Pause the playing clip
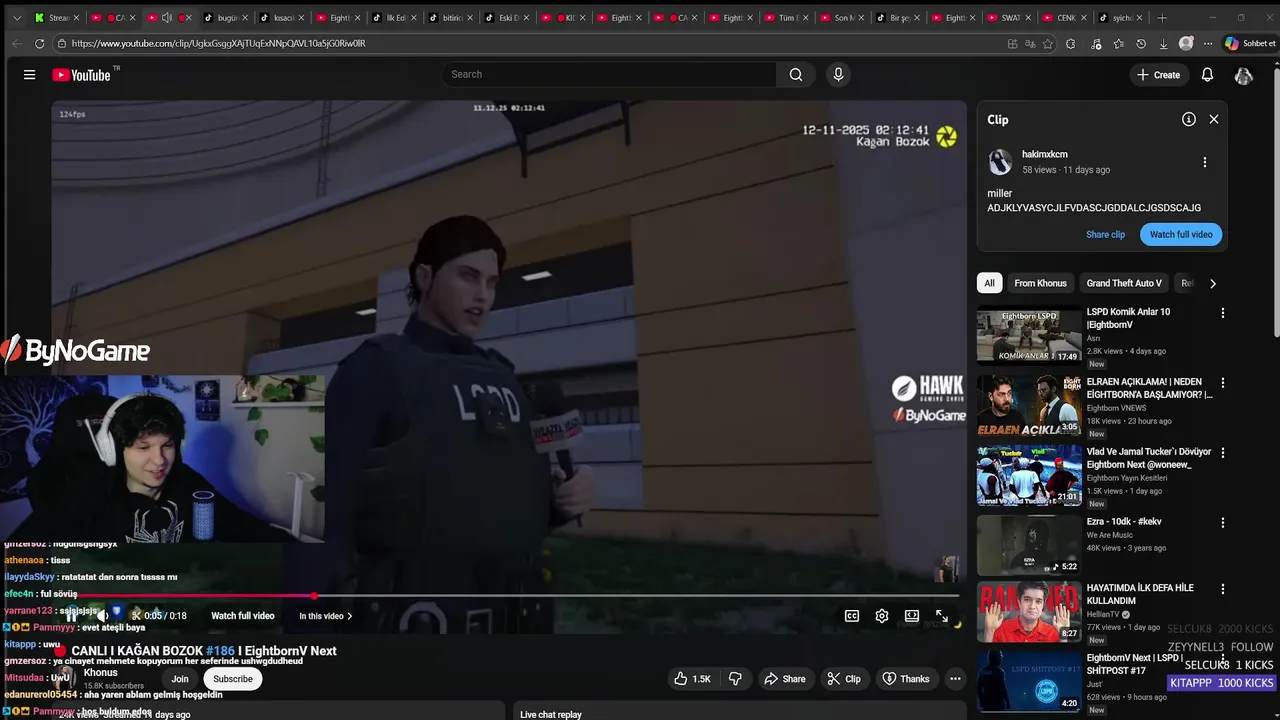1280x720 pixels. [71, 616]
